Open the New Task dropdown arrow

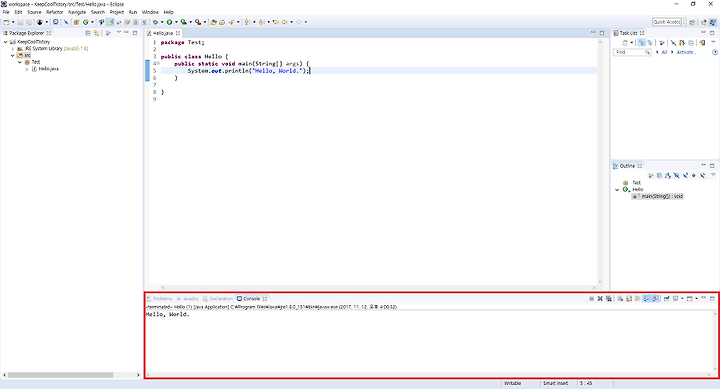632,43
